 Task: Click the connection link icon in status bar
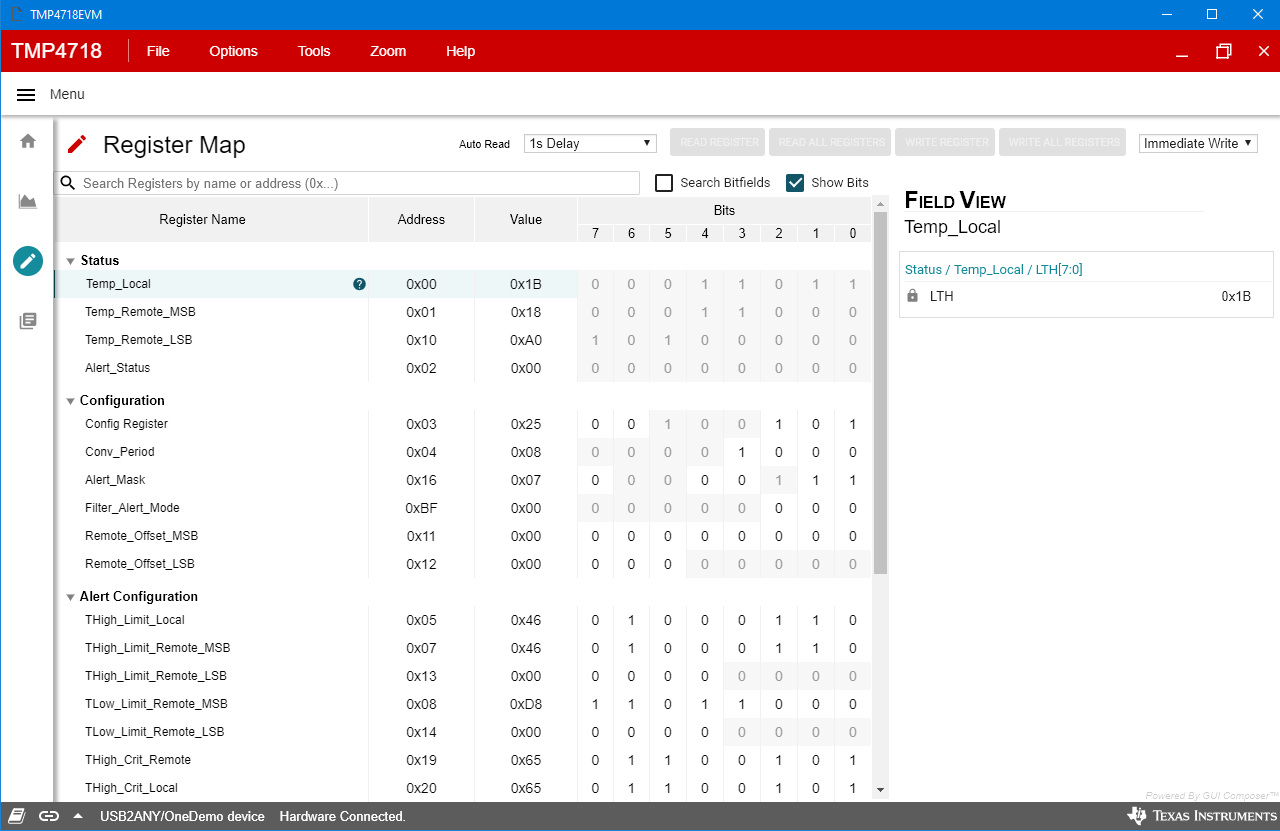click(x=49, y=816)
